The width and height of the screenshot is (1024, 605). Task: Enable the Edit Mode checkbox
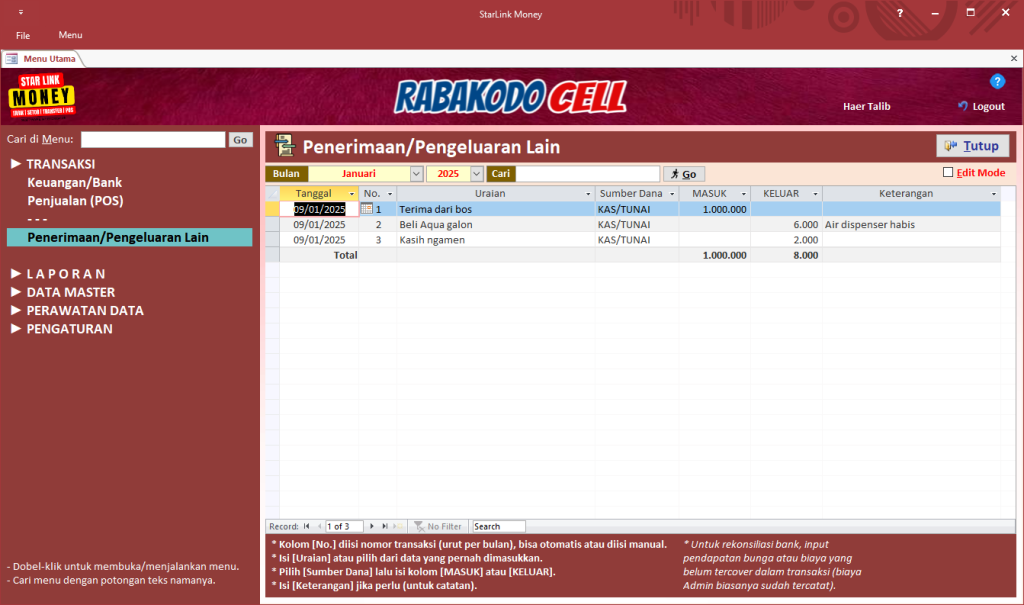(x=948, y=172)
